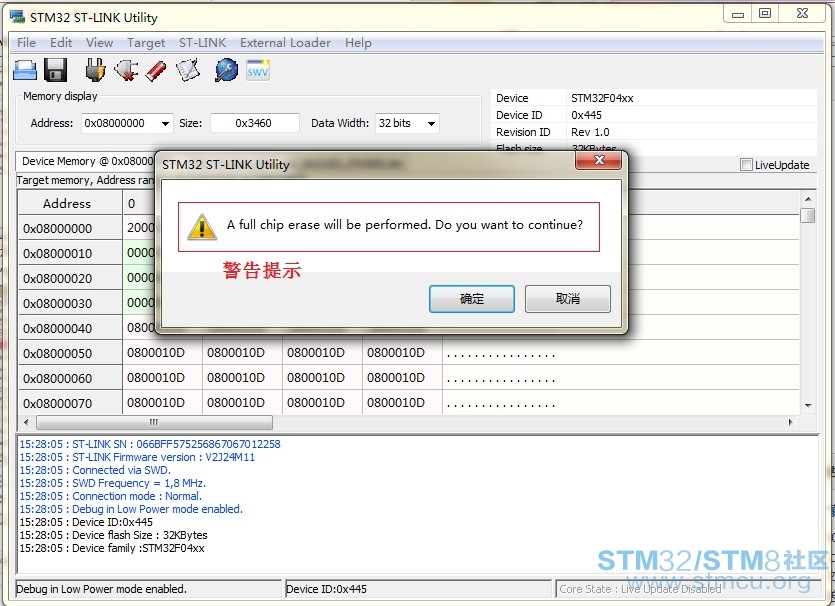Open the File menu
Viewport: 835px width, 606px height.
[x=27, y=43]
